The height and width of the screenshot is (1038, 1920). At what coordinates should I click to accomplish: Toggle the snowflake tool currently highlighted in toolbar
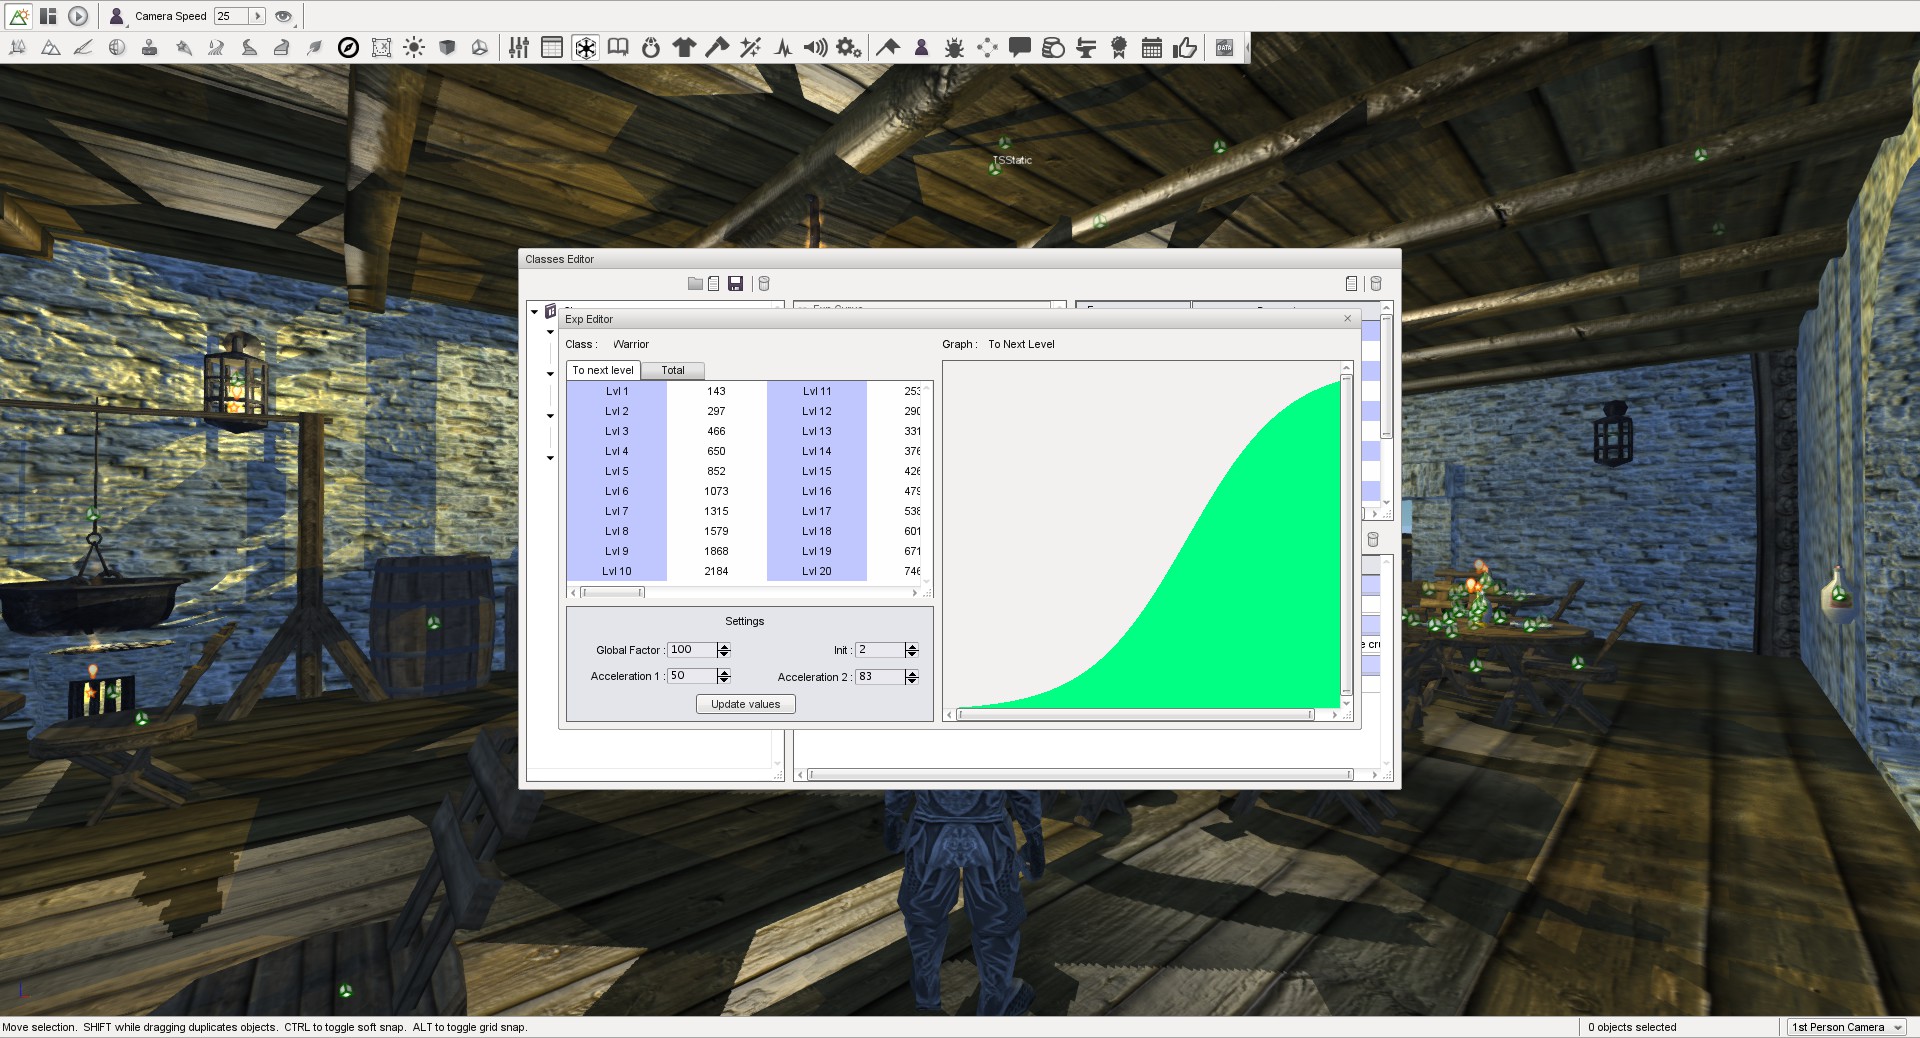(584, 47)
